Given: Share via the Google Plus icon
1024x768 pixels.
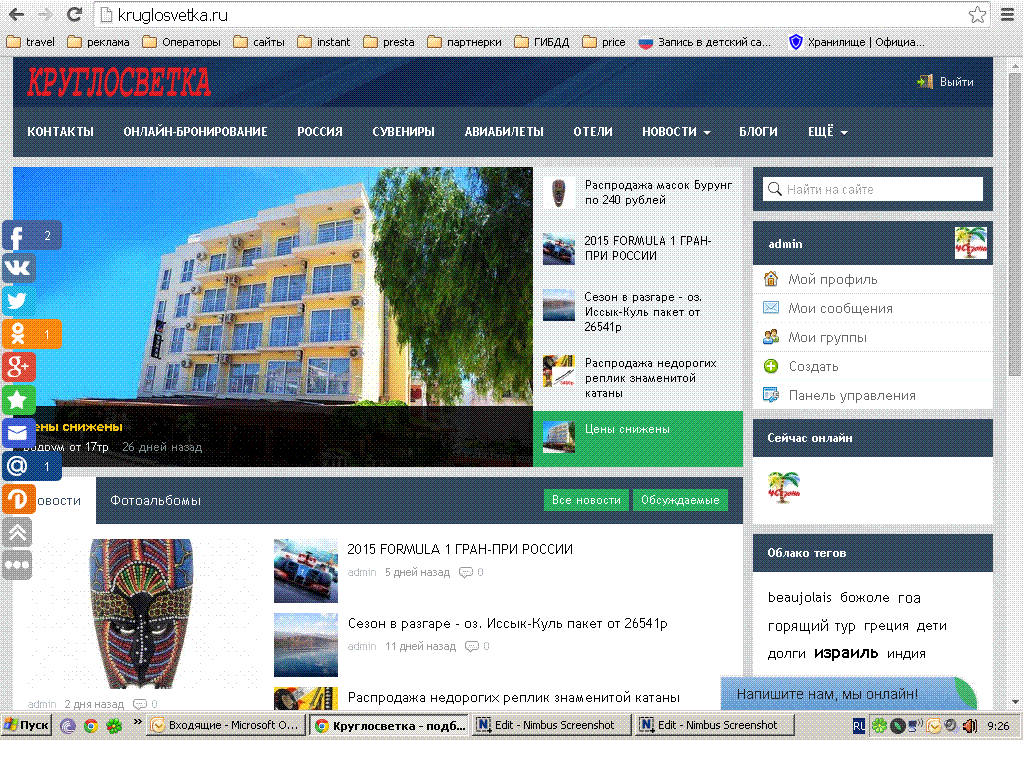Looking at the screenshot, I should [x=18, y=367].
